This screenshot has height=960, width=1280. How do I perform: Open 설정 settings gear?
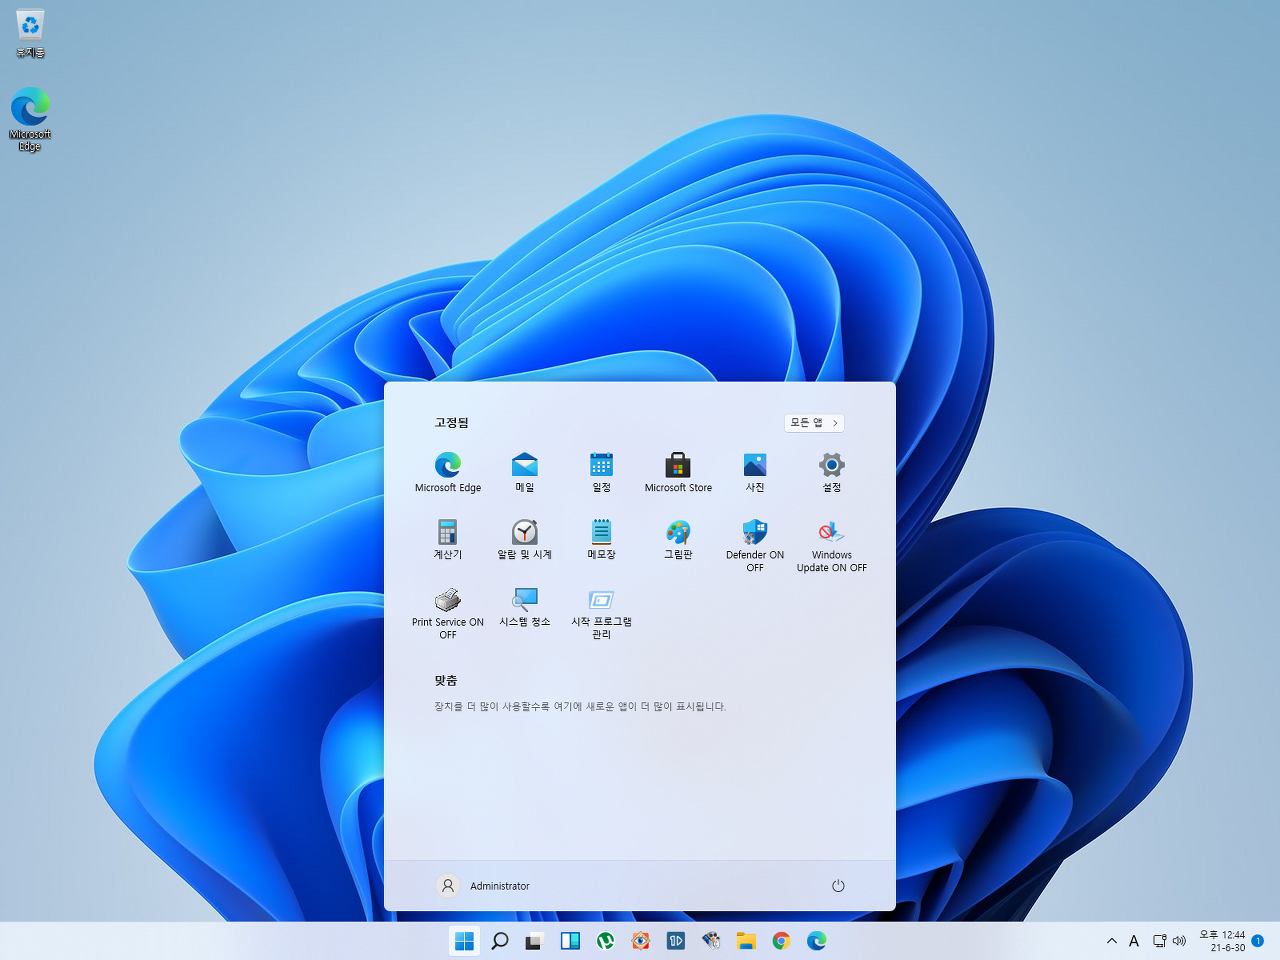[x=832, y=472]
